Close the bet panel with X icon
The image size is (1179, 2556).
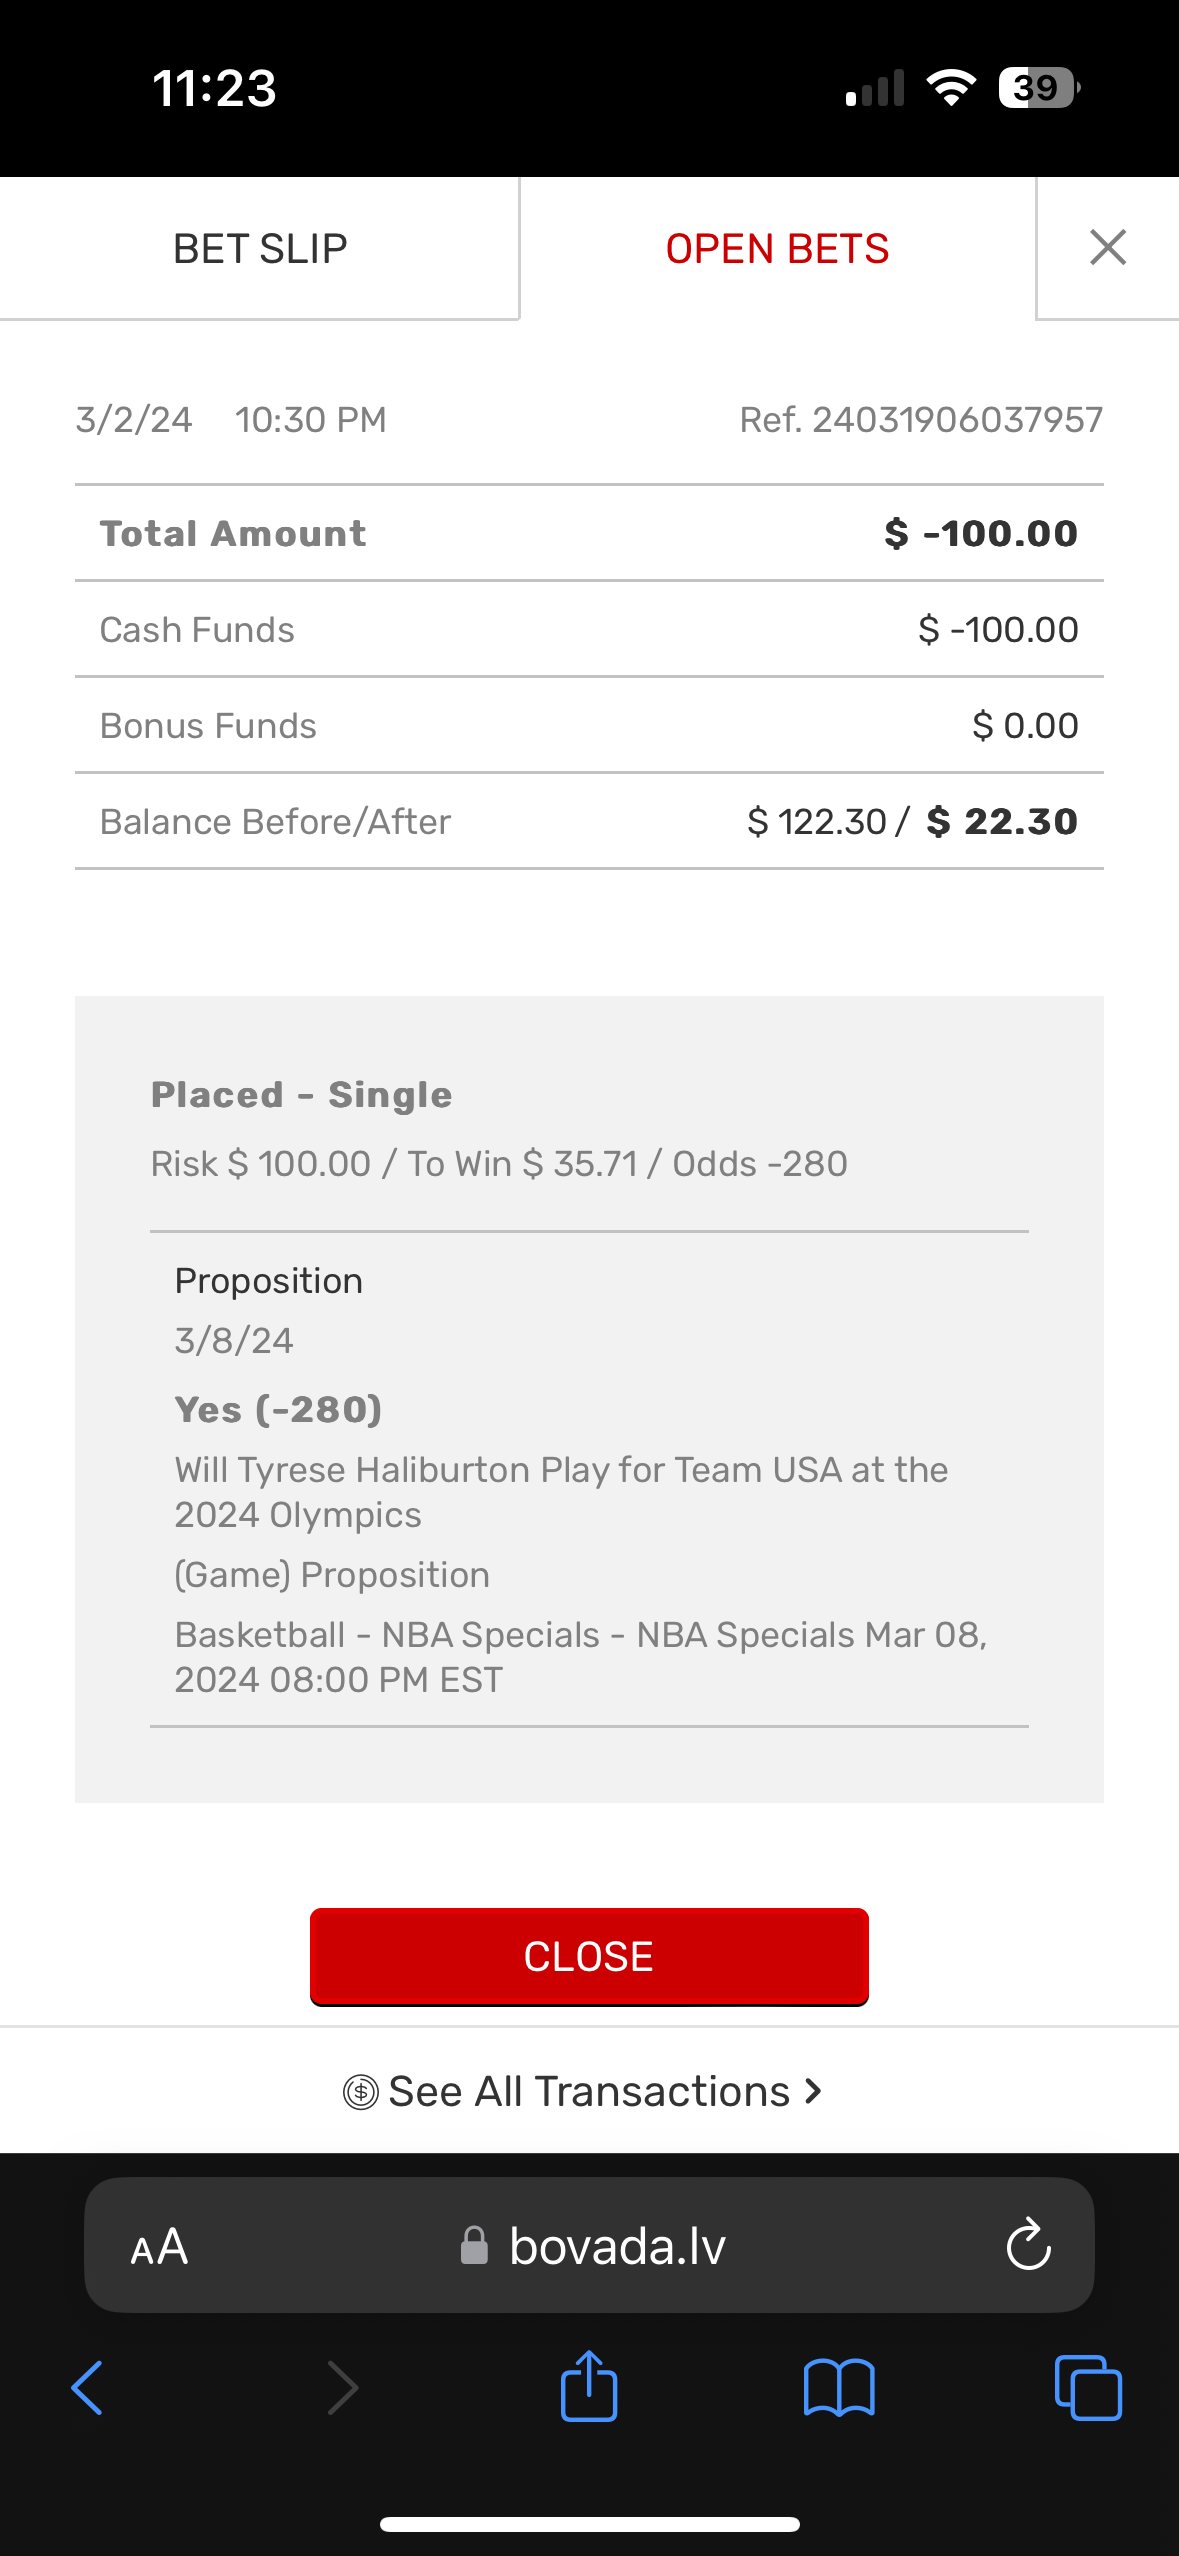[1107, 248]
